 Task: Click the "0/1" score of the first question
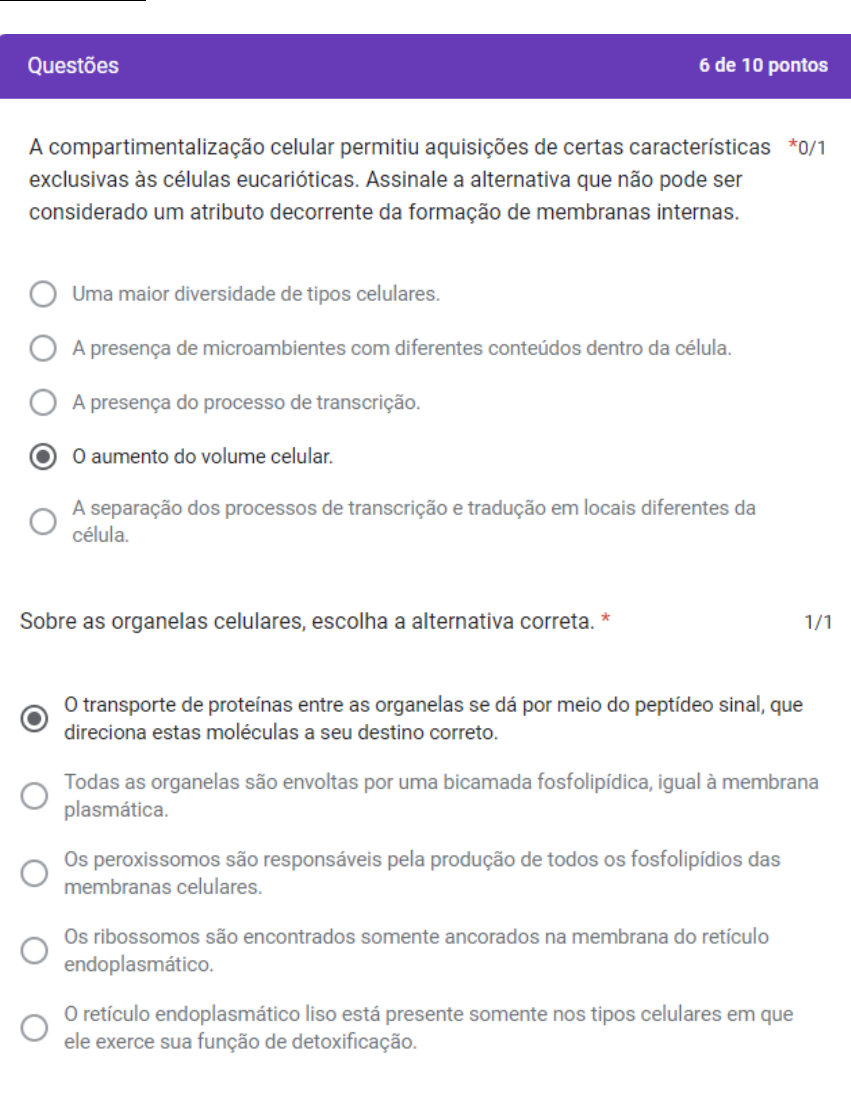tap(814, 149)
